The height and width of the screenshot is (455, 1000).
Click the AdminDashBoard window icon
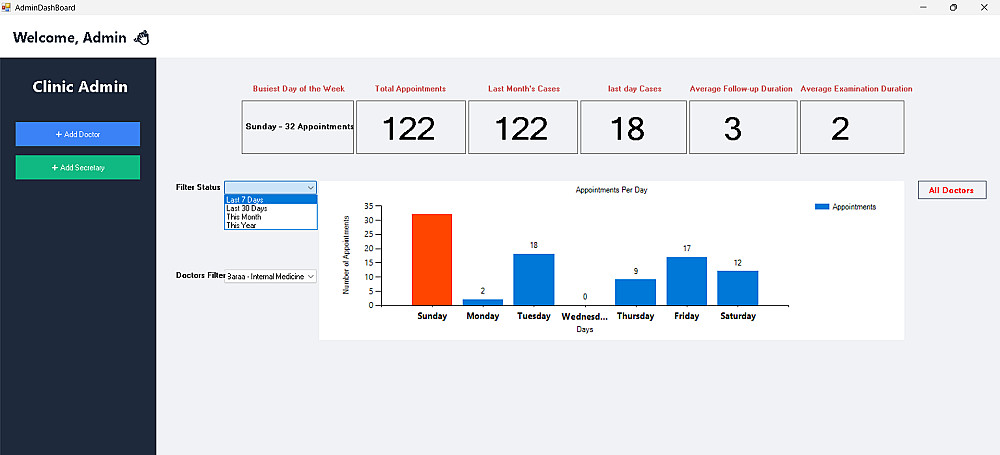point(6,8)
